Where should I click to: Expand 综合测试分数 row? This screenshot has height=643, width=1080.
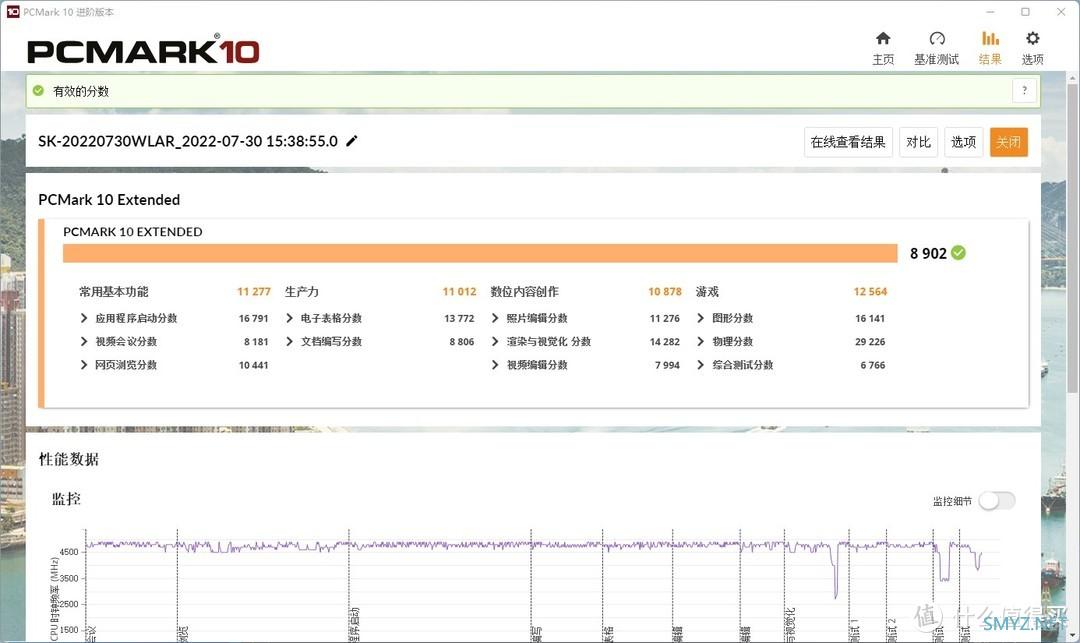[700, 365]
